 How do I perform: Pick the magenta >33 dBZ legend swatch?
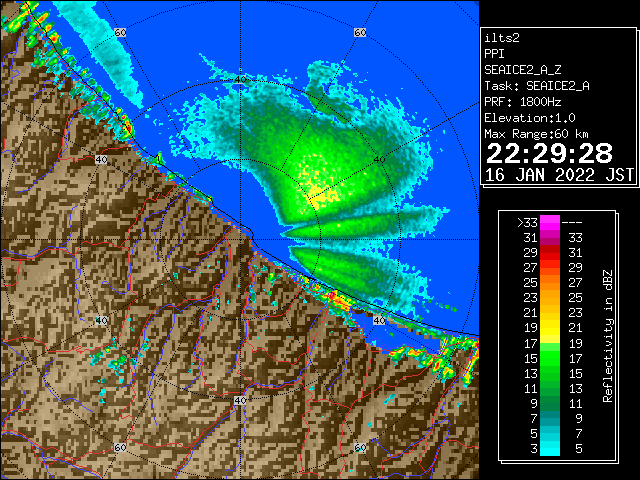(x=550, y=222)
